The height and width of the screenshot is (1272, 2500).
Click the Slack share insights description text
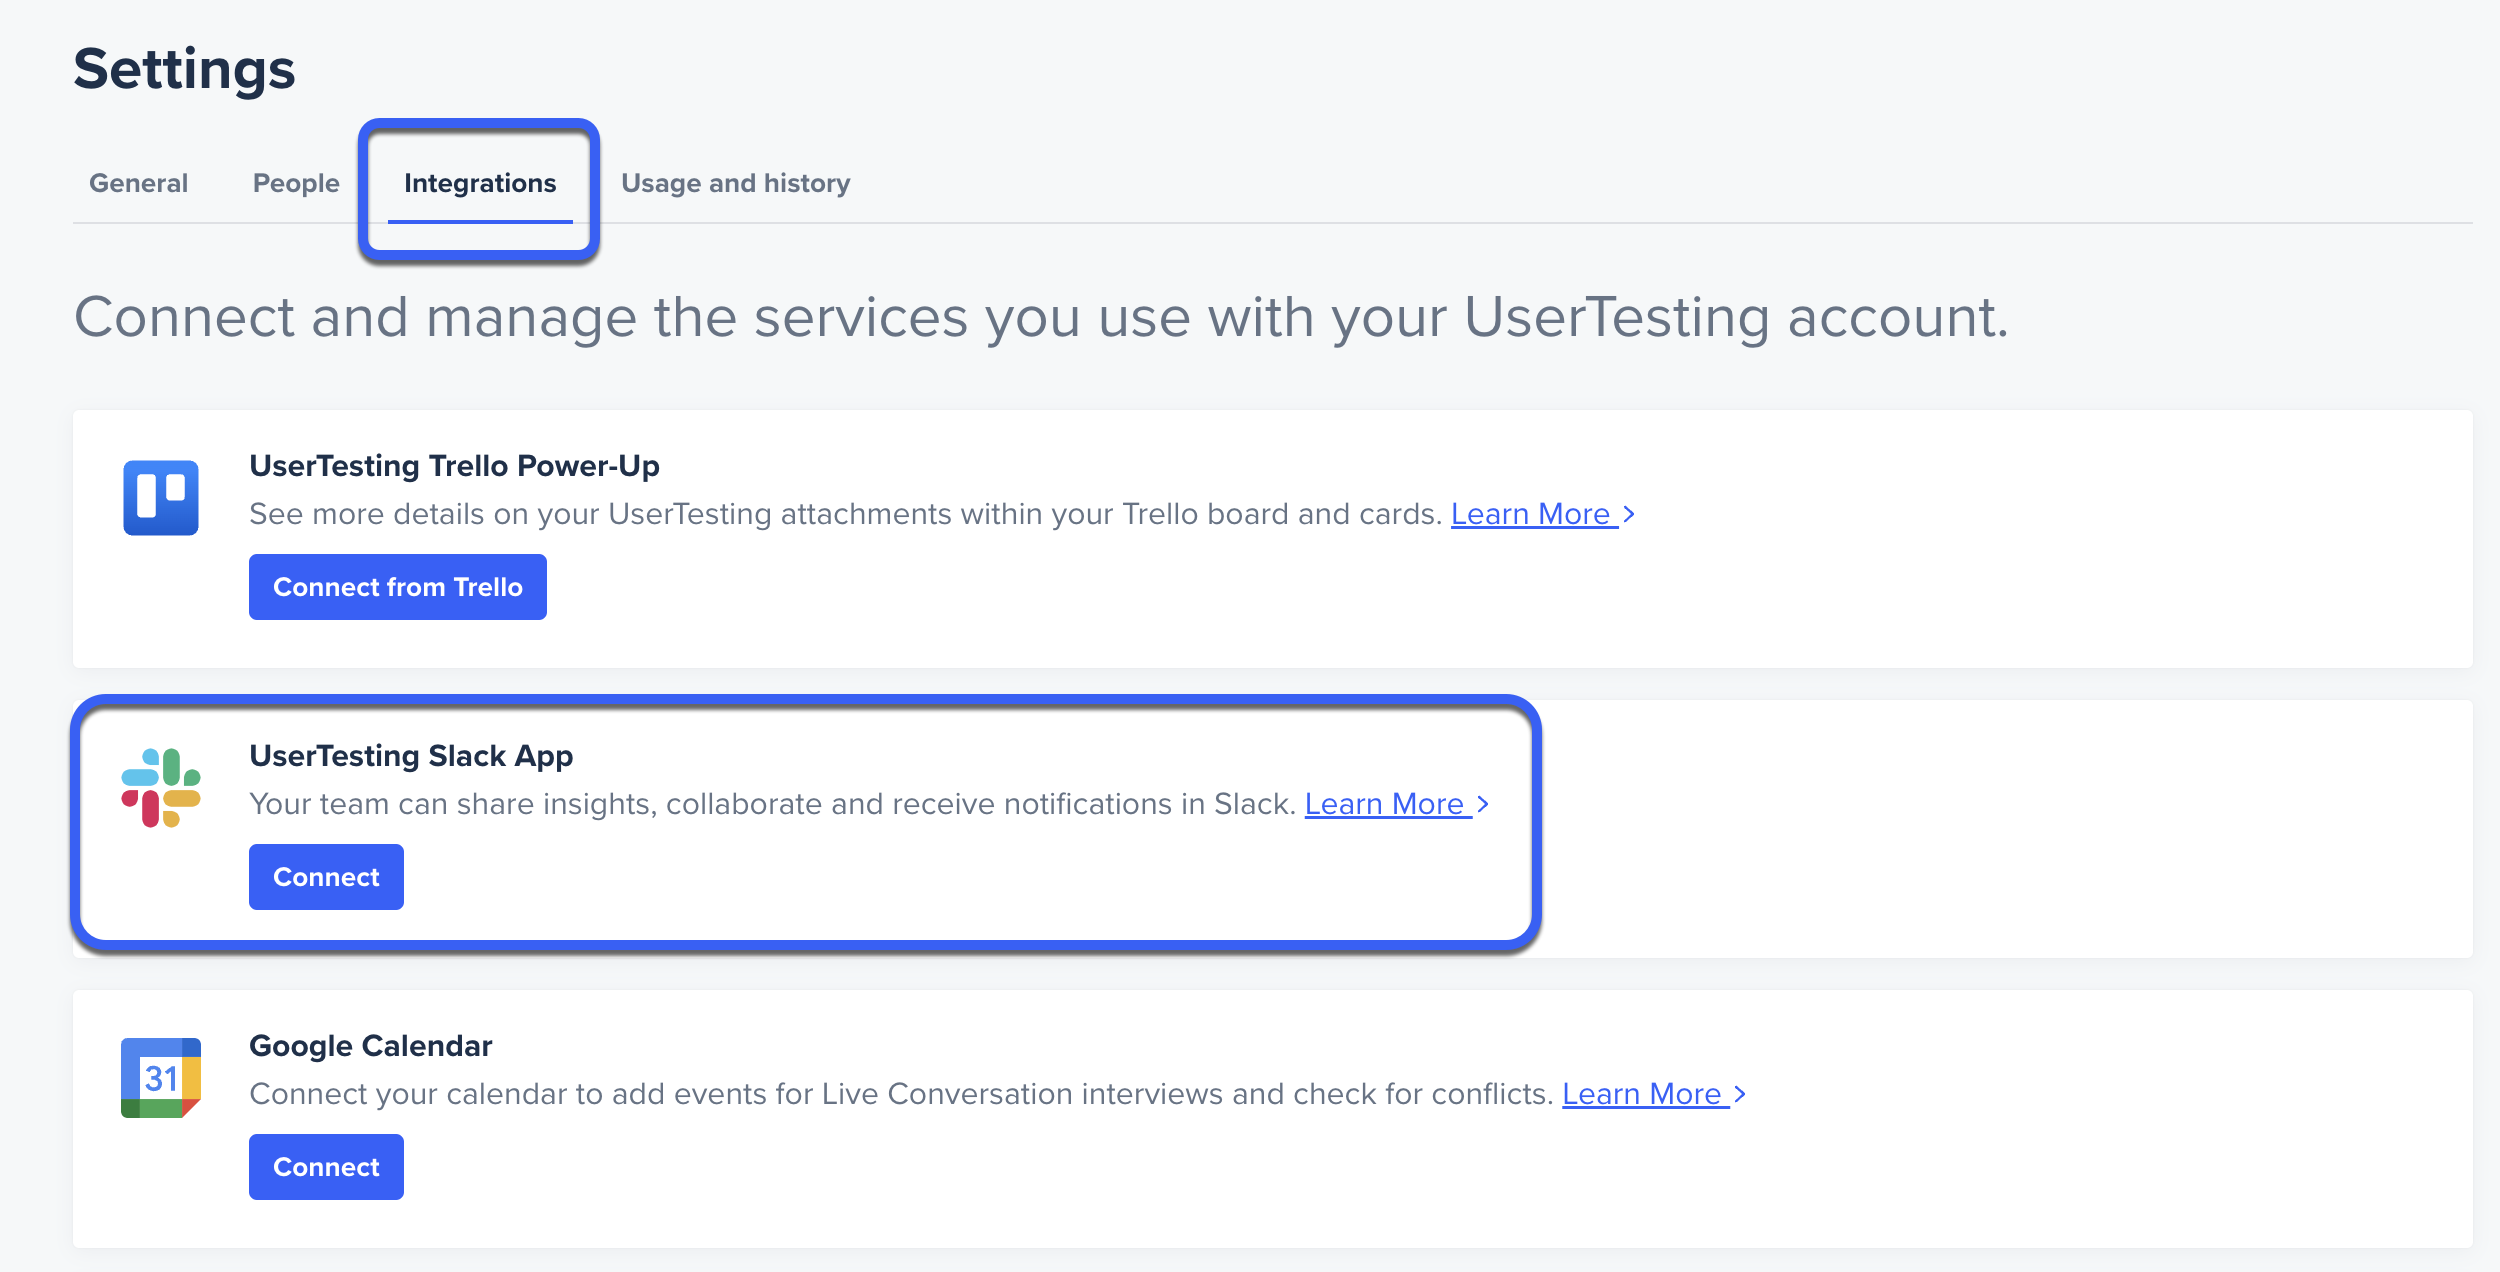tap(772, 804)
